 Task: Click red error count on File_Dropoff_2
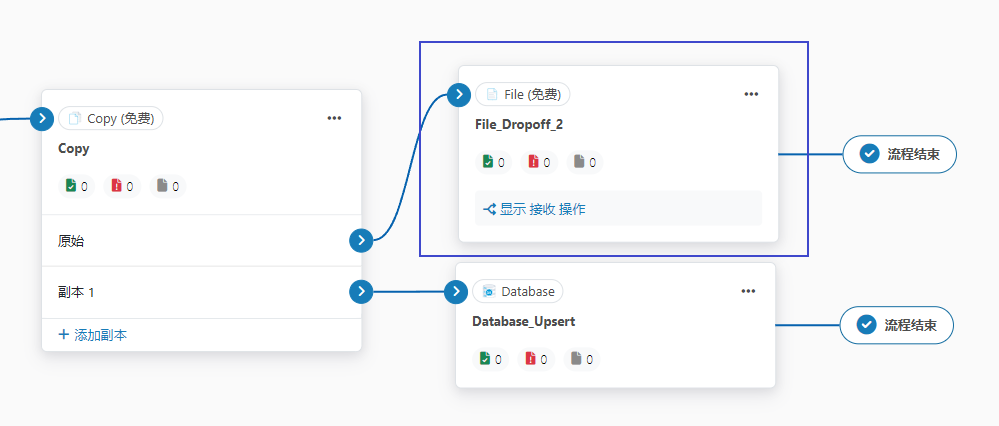tap(540, 162)
